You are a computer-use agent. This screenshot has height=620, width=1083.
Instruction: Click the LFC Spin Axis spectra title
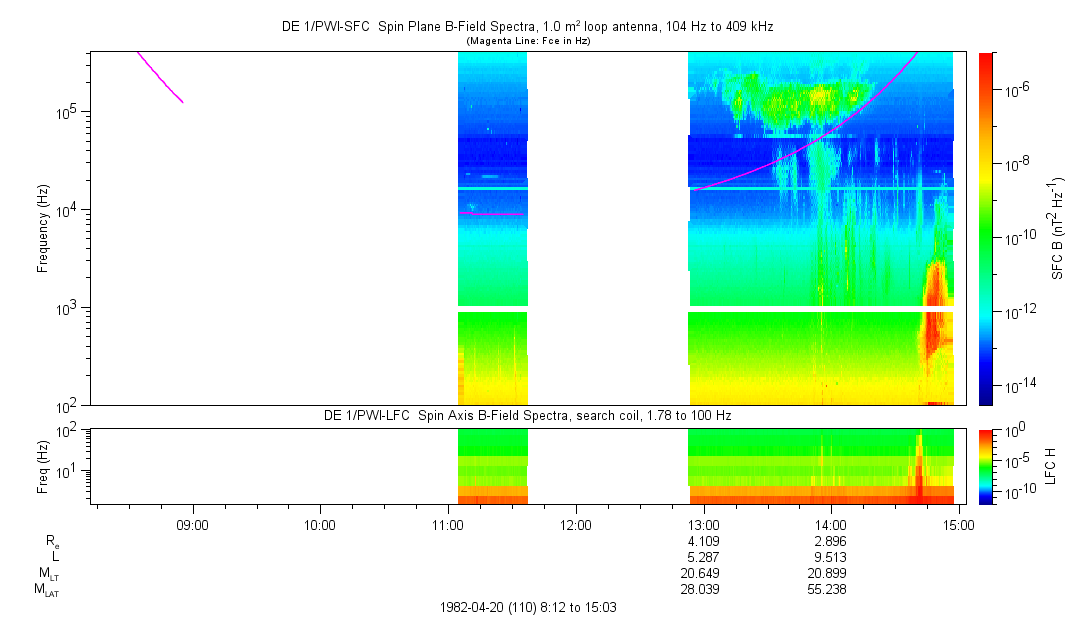click(x=527, y=415)
